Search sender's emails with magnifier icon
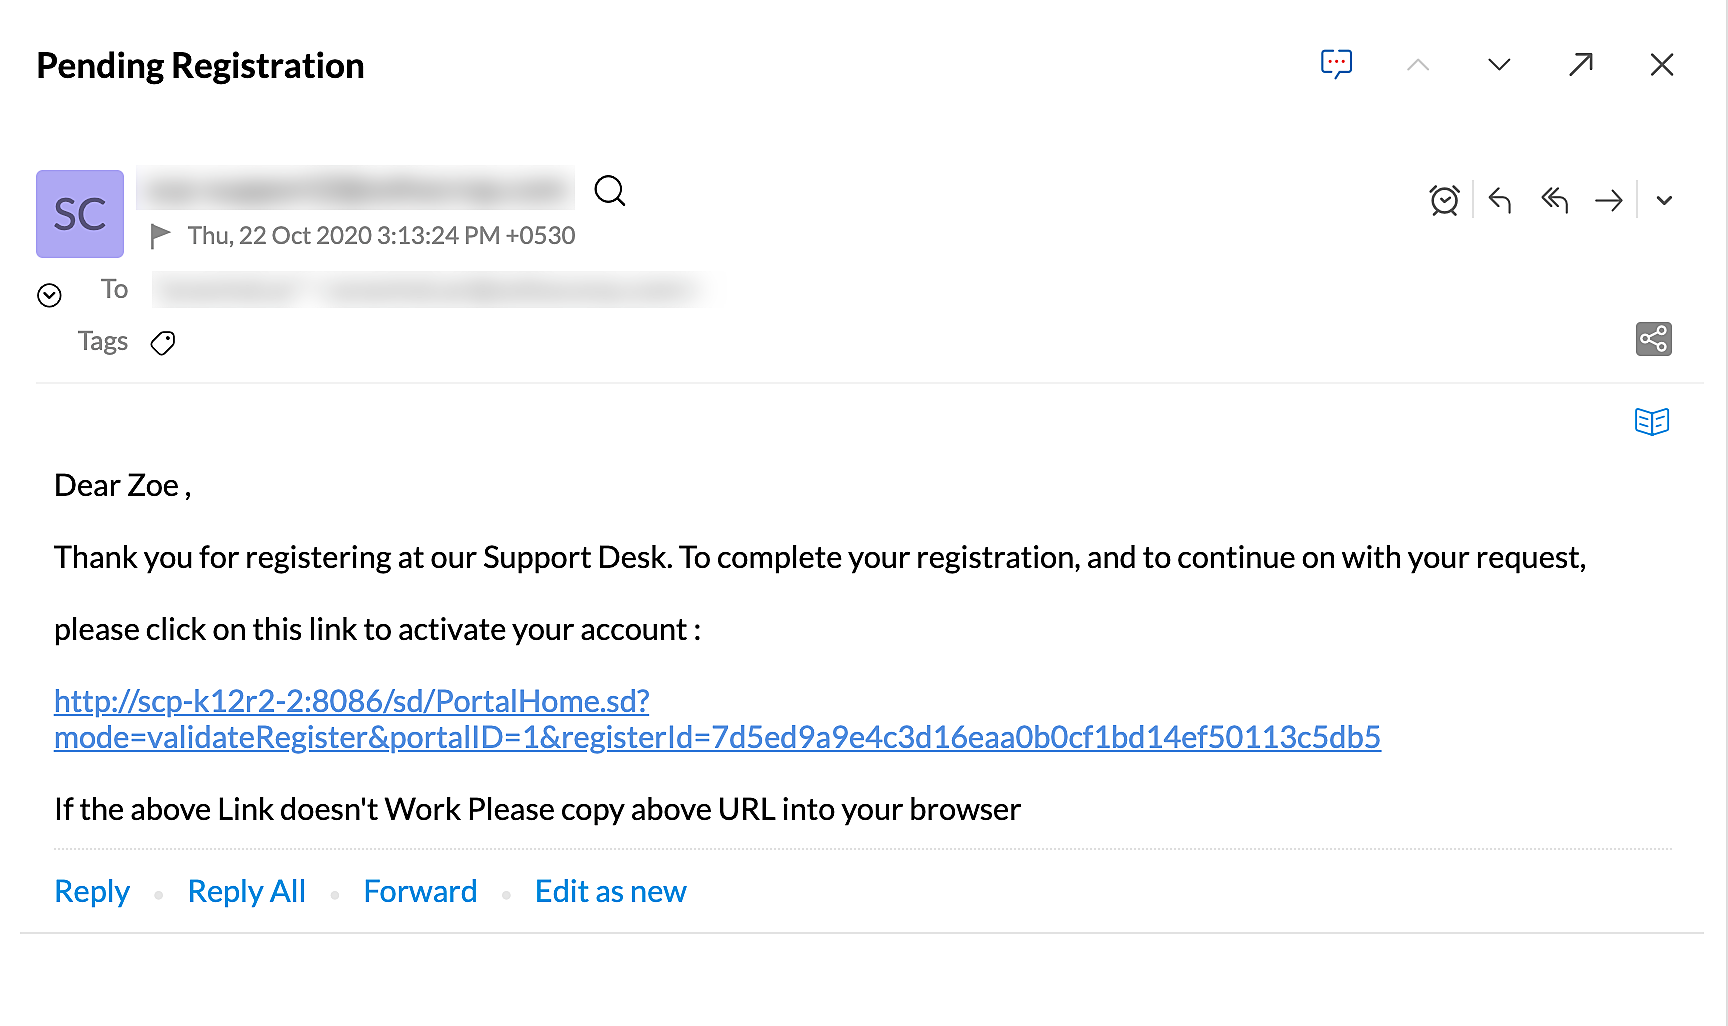1728x1026 pixels. [x=609, y=190]
